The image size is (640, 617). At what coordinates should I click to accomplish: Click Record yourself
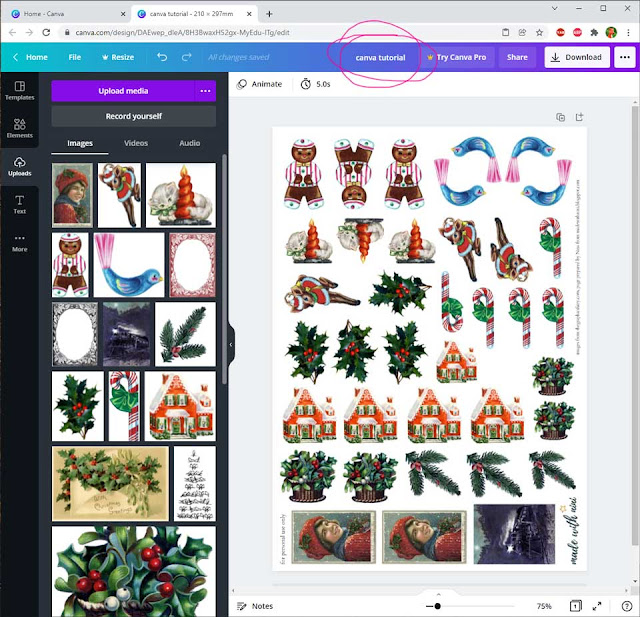pos(133,116)
